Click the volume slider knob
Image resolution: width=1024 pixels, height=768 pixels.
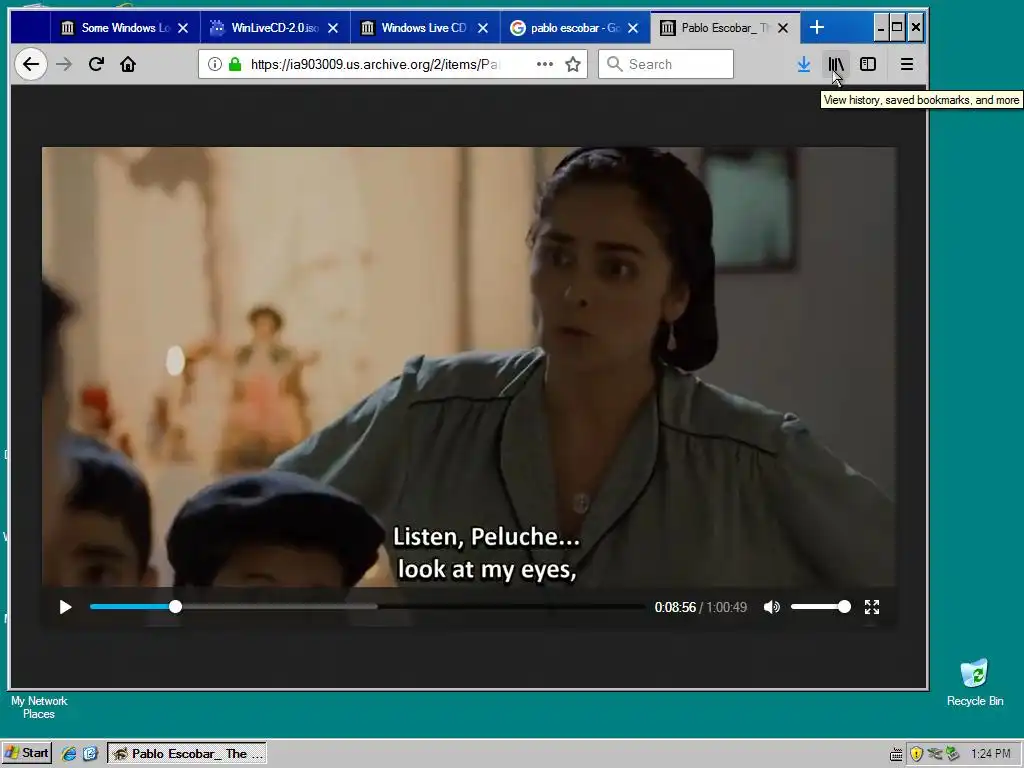click(844, 607)
